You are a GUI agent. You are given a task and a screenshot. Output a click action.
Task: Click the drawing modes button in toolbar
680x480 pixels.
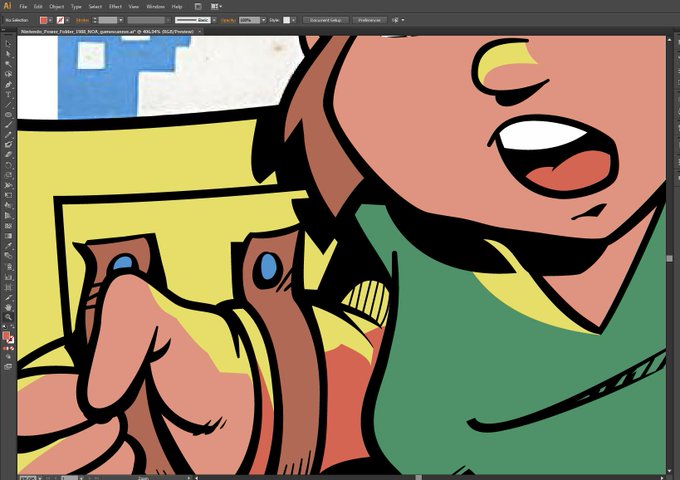[8, 357]
